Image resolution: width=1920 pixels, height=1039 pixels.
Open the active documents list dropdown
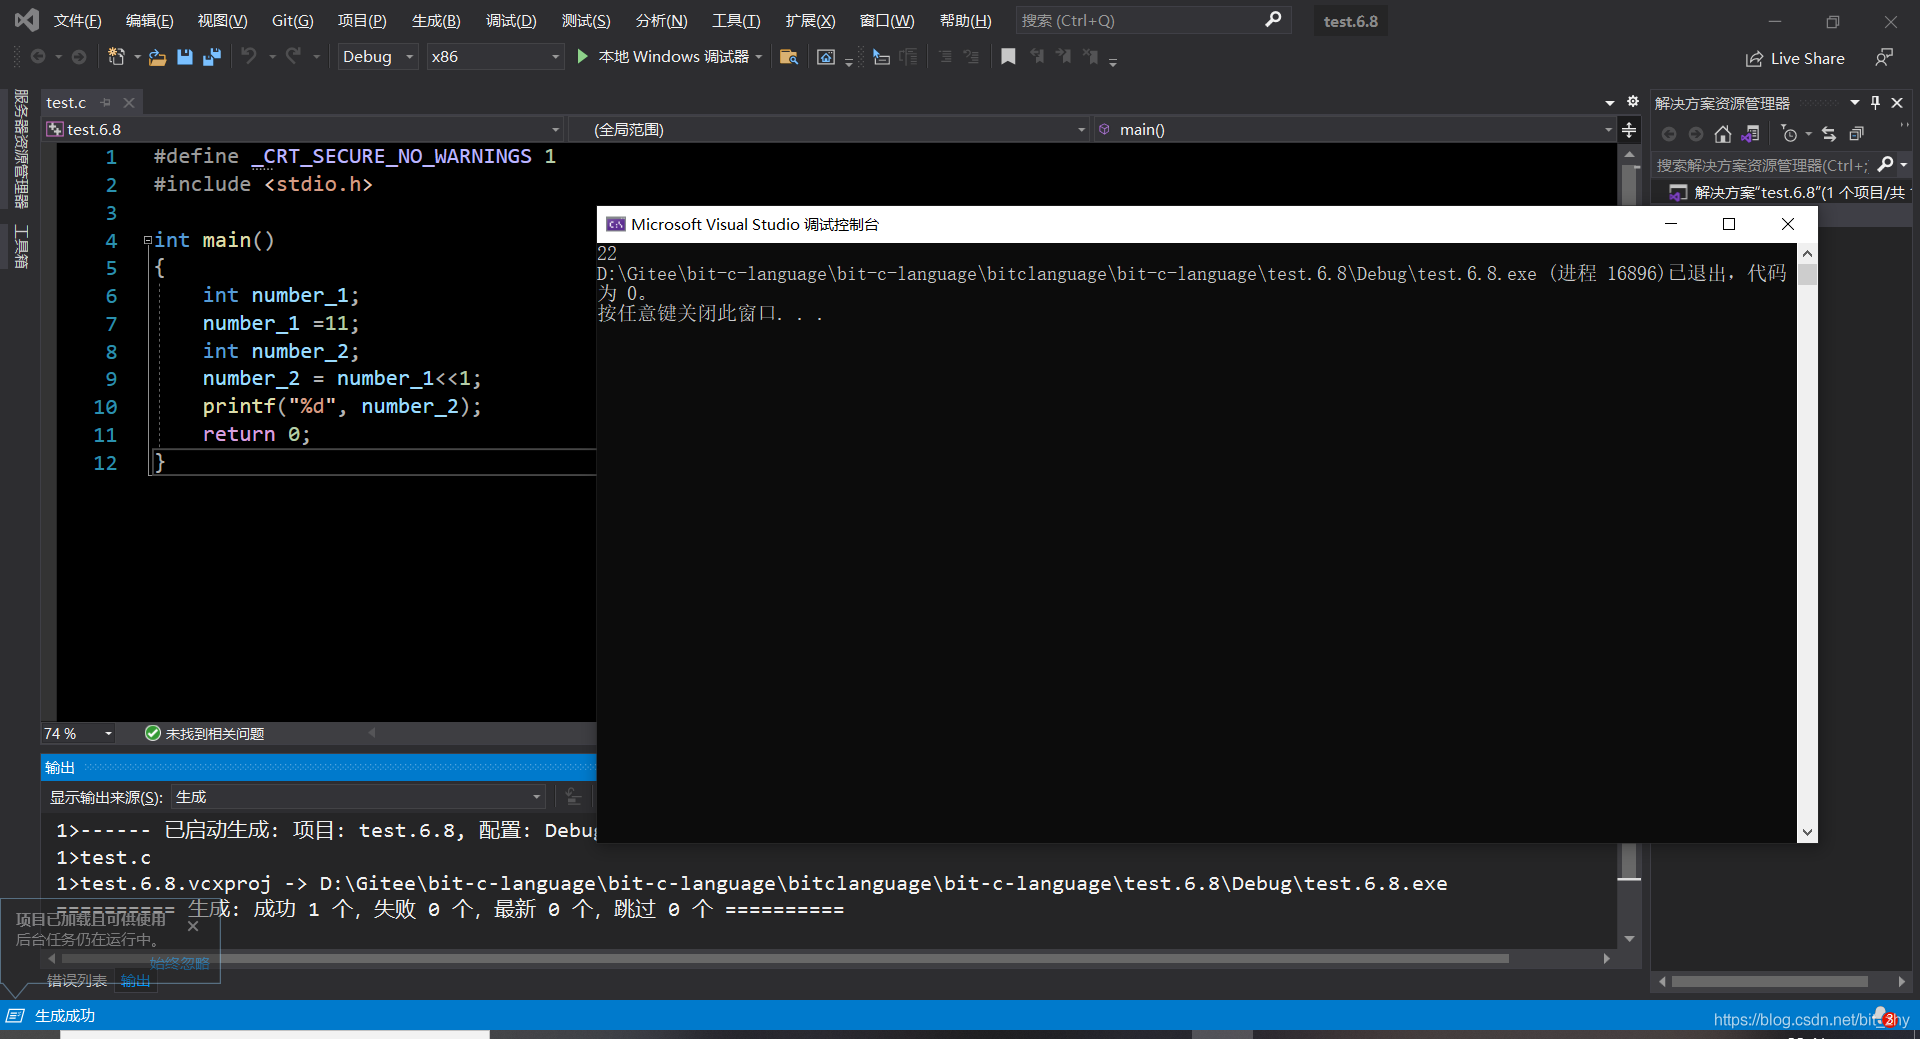coord(1610,102)
